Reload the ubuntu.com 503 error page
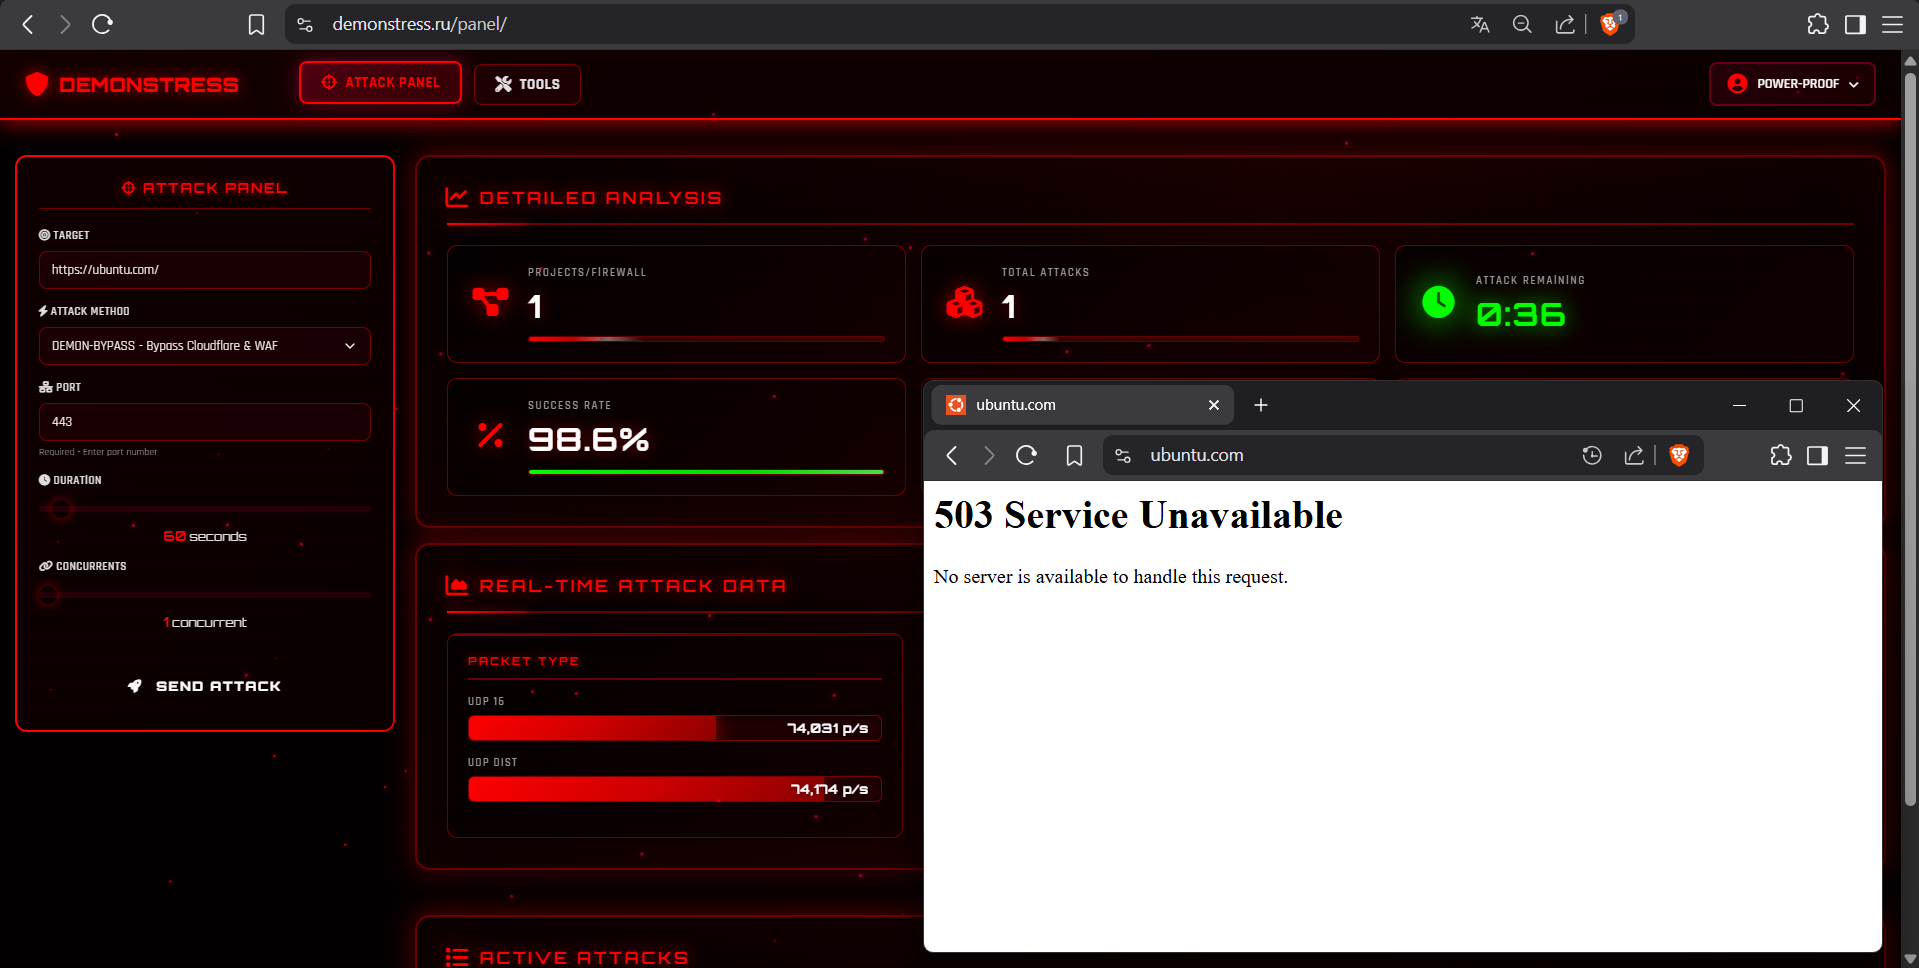 click(x=1026, y=456)
